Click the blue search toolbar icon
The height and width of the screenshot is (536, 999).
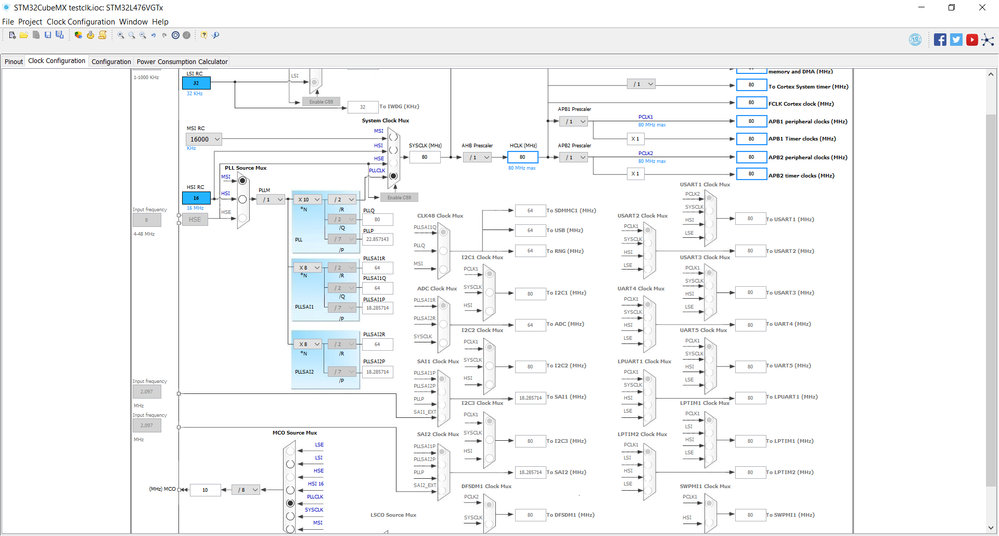point(215,36)
